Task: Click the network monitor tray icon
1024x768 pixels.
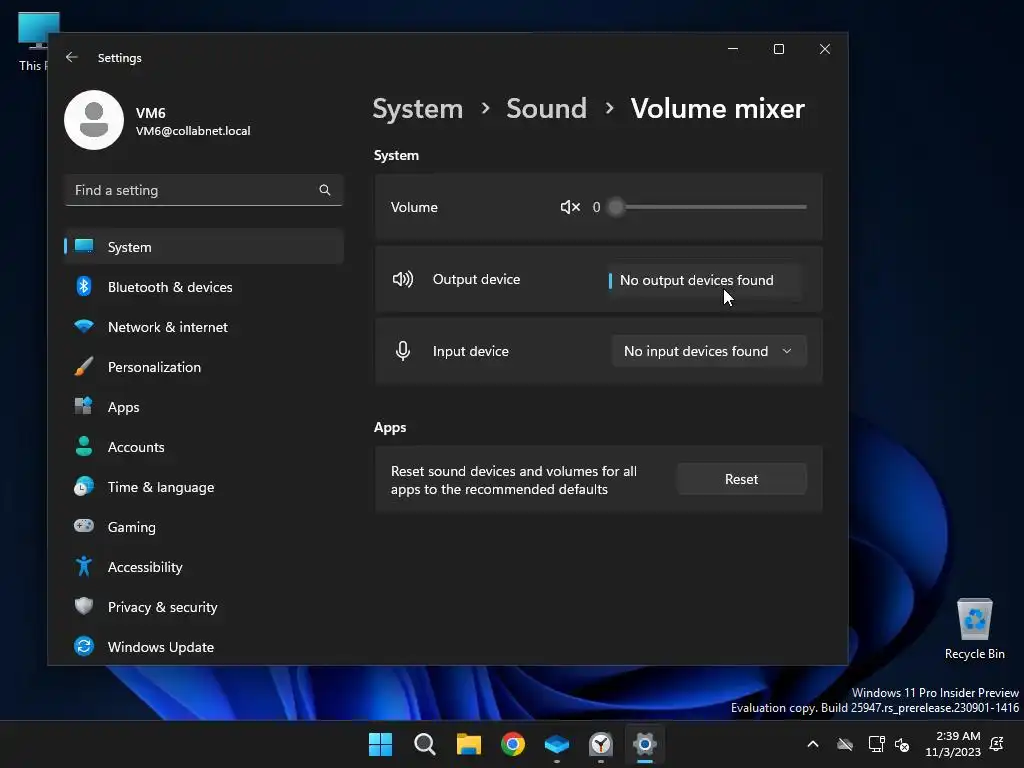Action: (x=876, y=744)
